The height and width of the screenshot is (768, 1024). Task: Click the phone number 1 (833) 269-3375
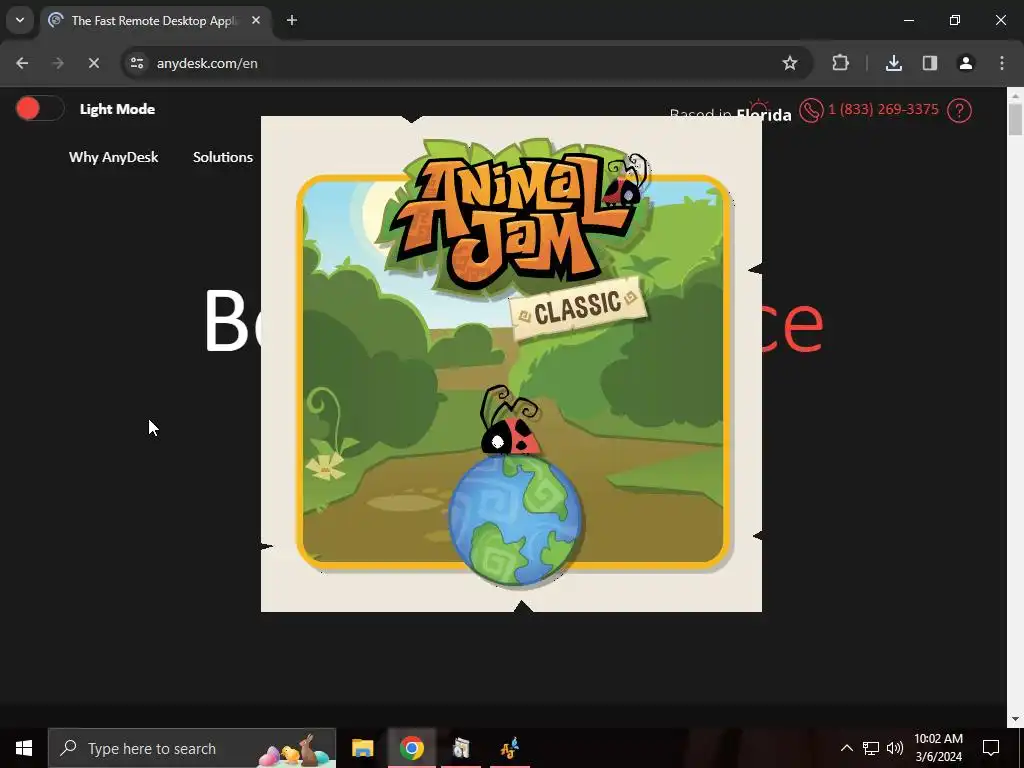point(883,109)
